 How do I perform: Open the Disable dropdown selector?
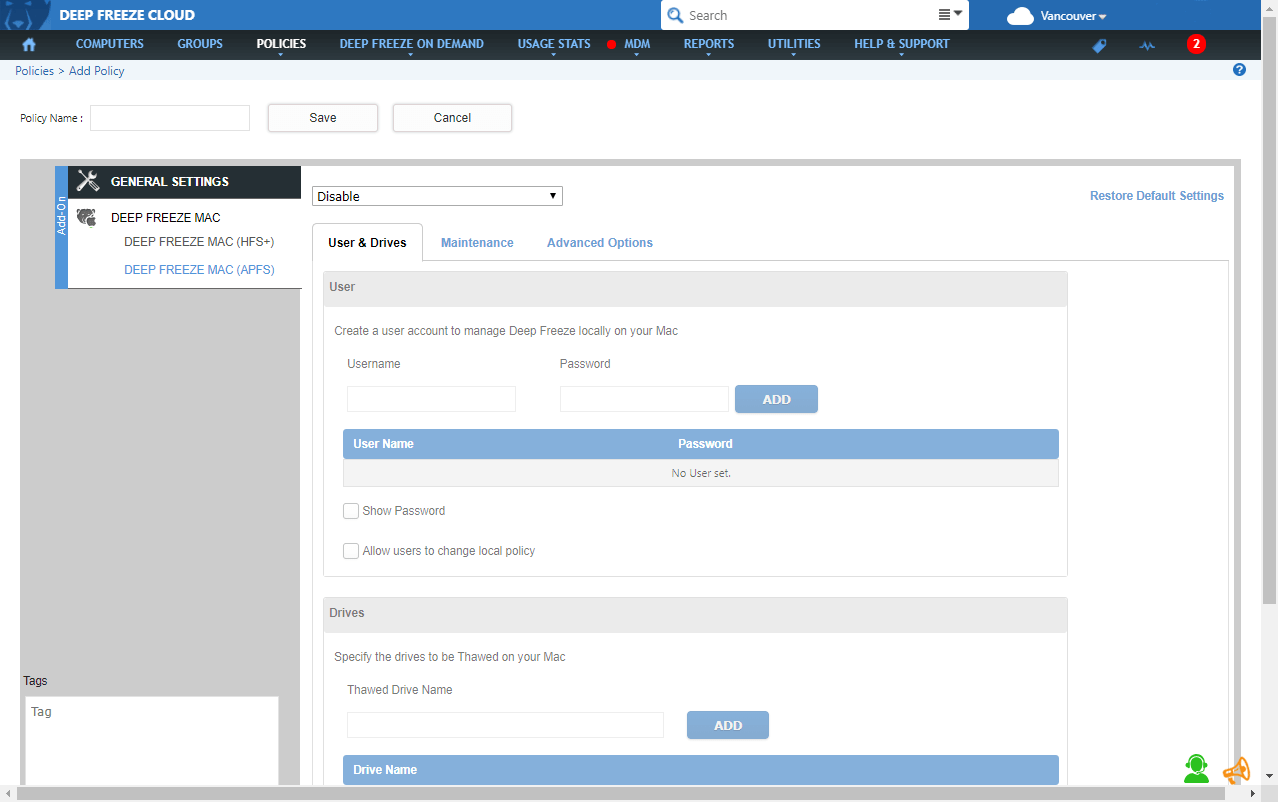(x=437, y=196)
